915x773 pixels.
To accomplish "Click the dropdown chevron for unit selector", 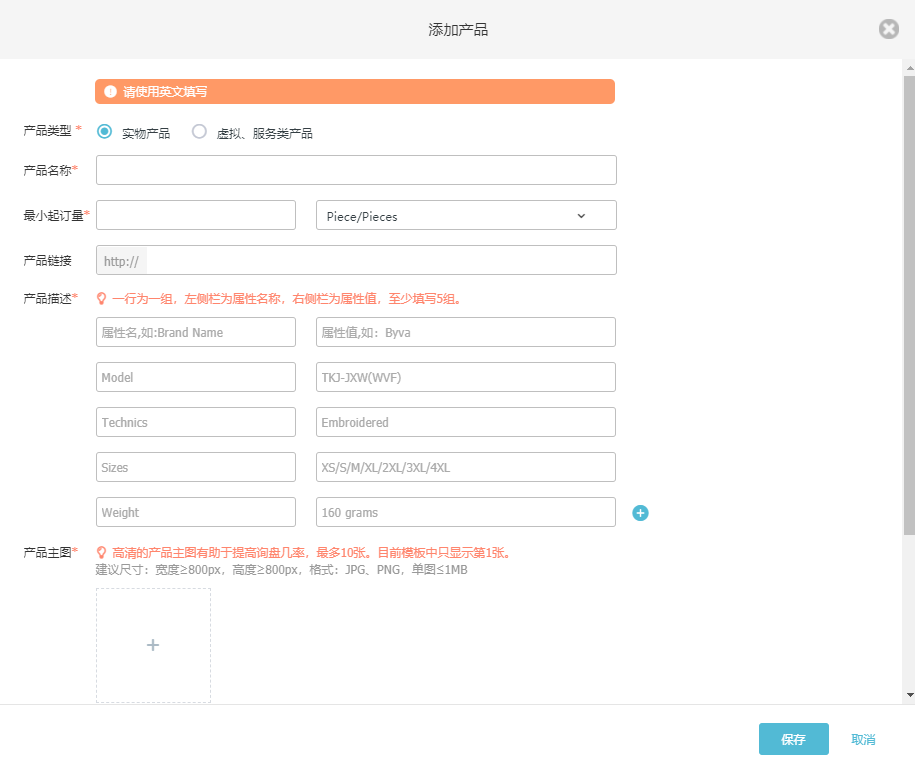I will 581,216.
